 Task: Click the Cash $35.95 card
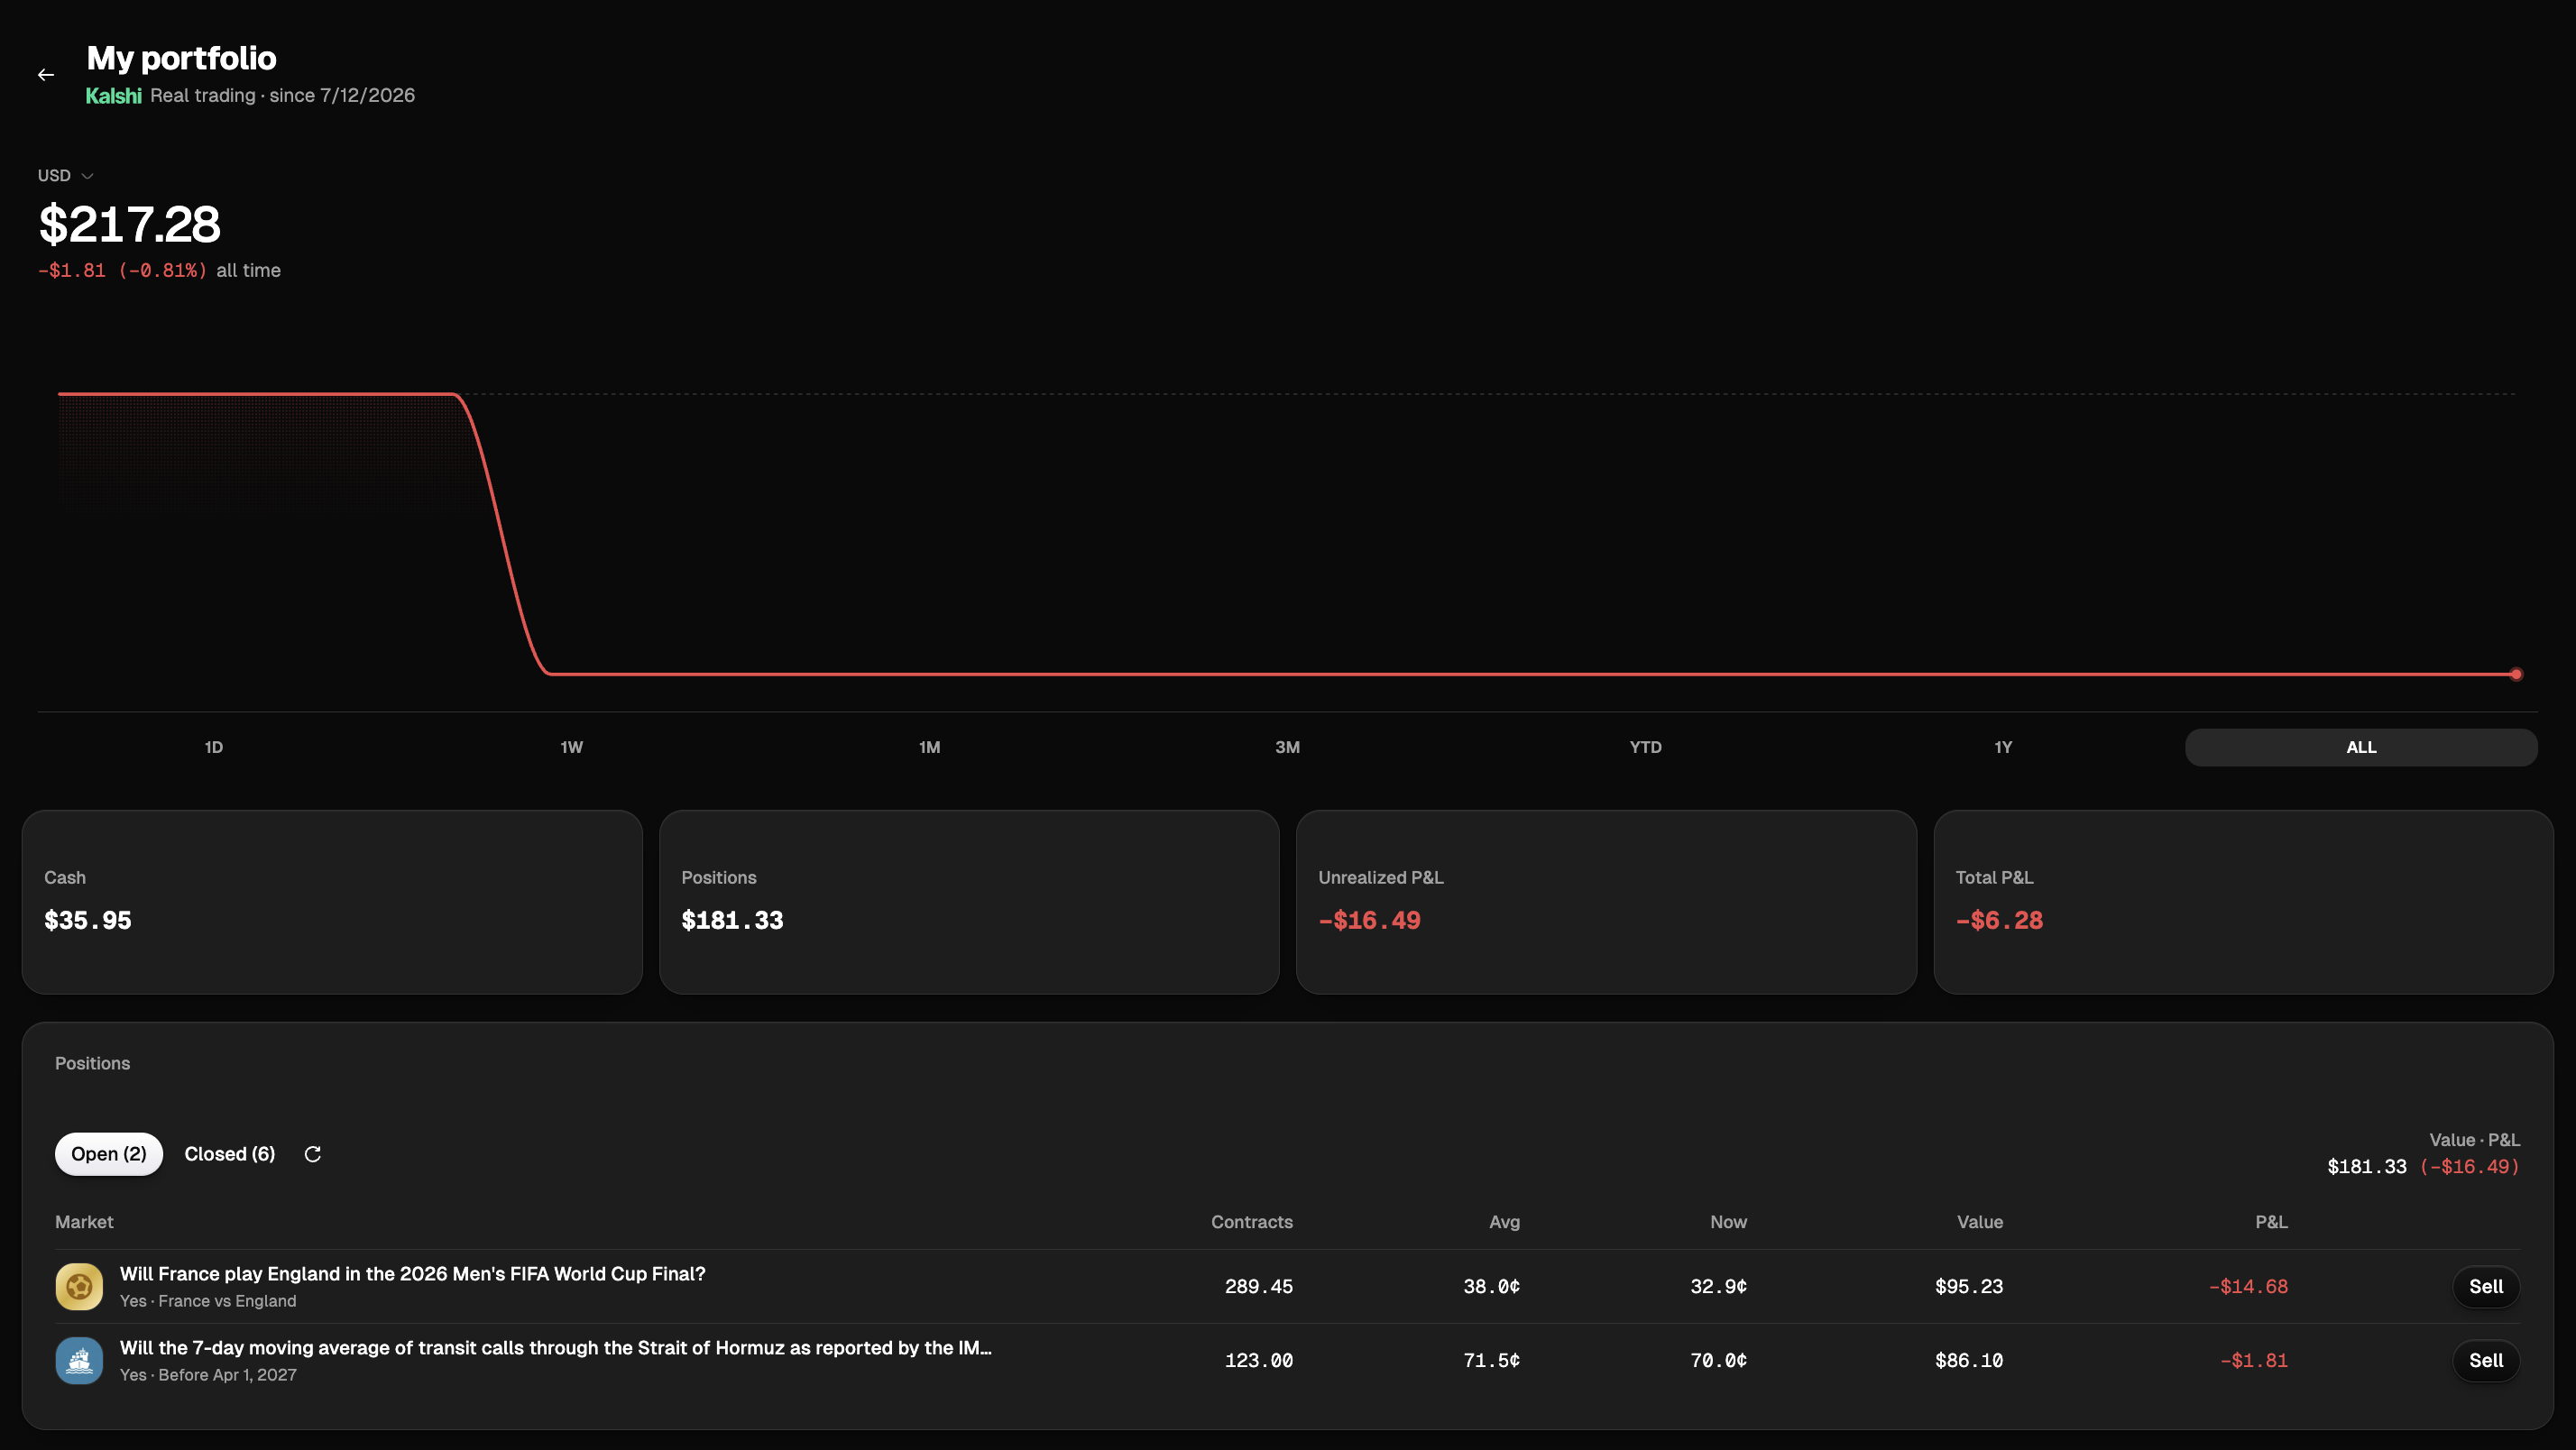[332, 902]
